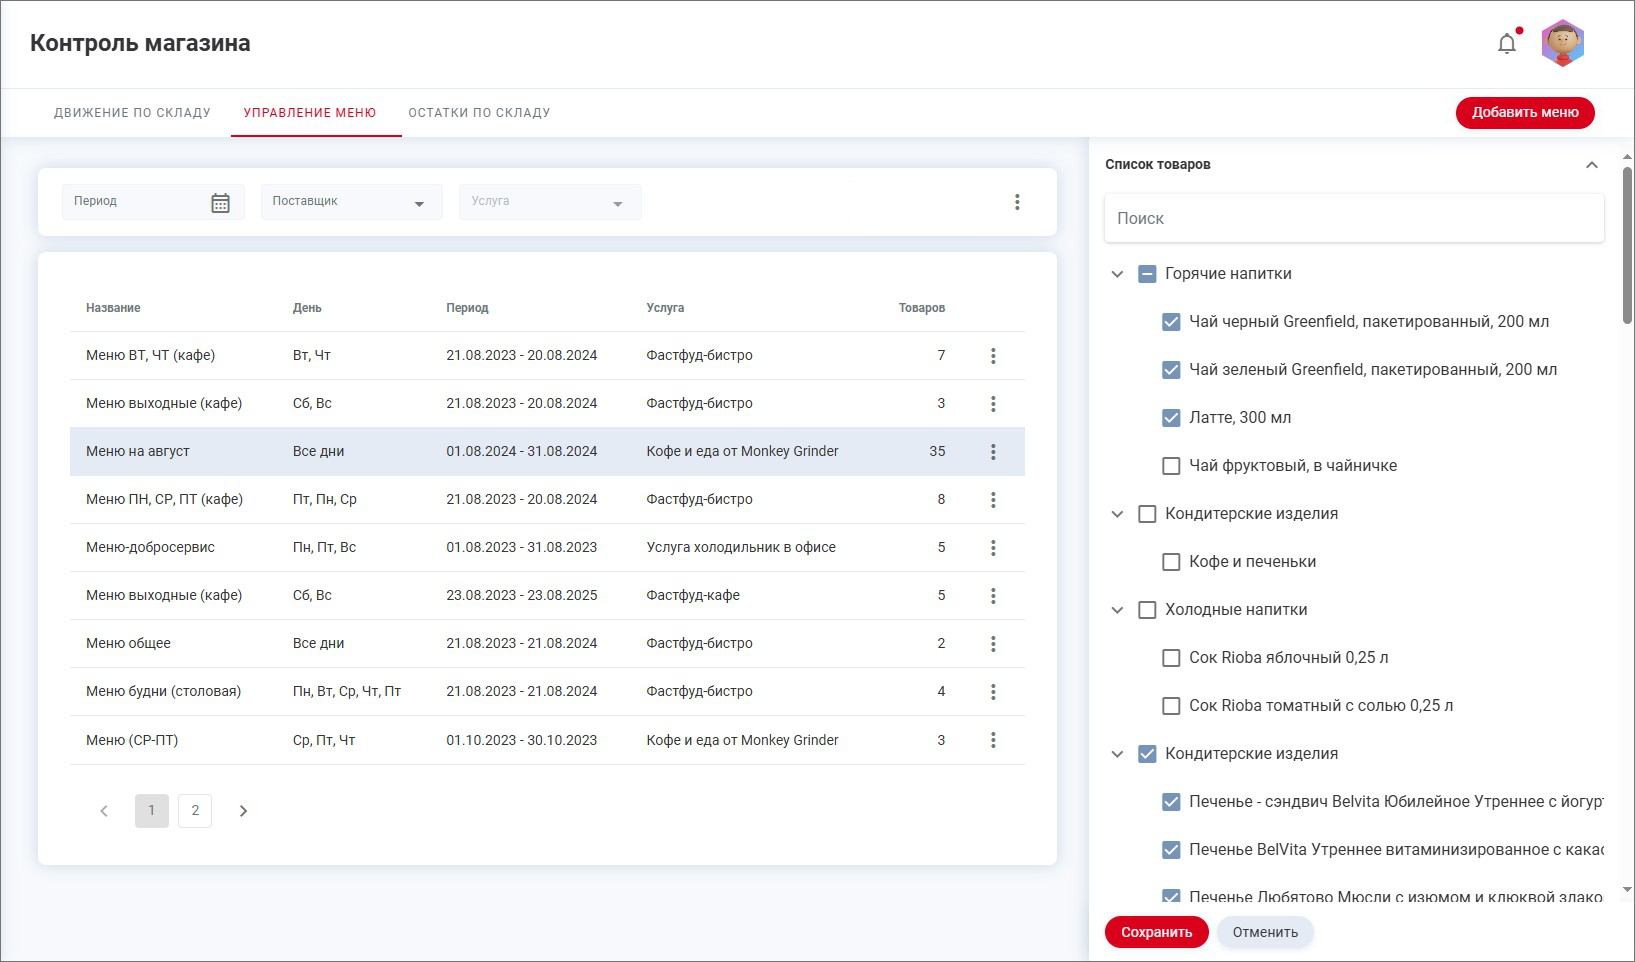Click the product list vertical scrollbar
The width and height of the screenshot is (1635, 962).
(1627, 245)
